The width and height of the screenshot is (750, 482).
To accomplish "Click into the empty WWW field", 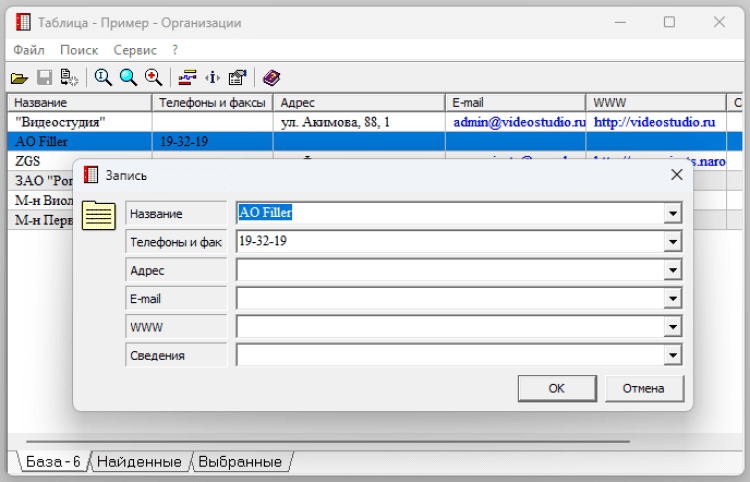I will [x=450, y=327].
